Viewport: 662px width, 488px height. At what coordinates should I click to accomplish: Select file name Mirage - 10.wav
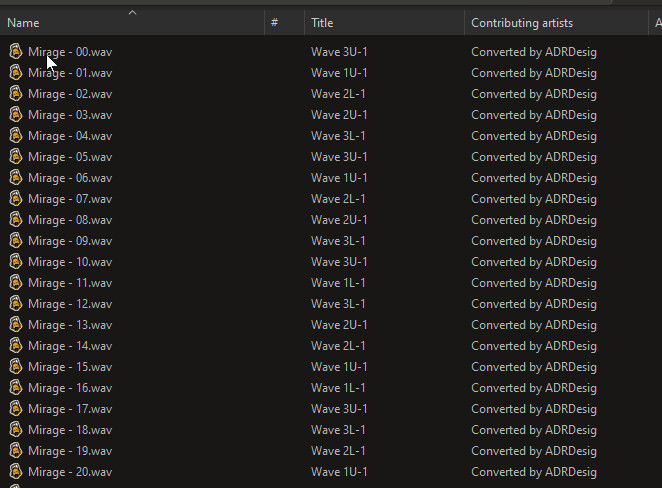(70, 262)
